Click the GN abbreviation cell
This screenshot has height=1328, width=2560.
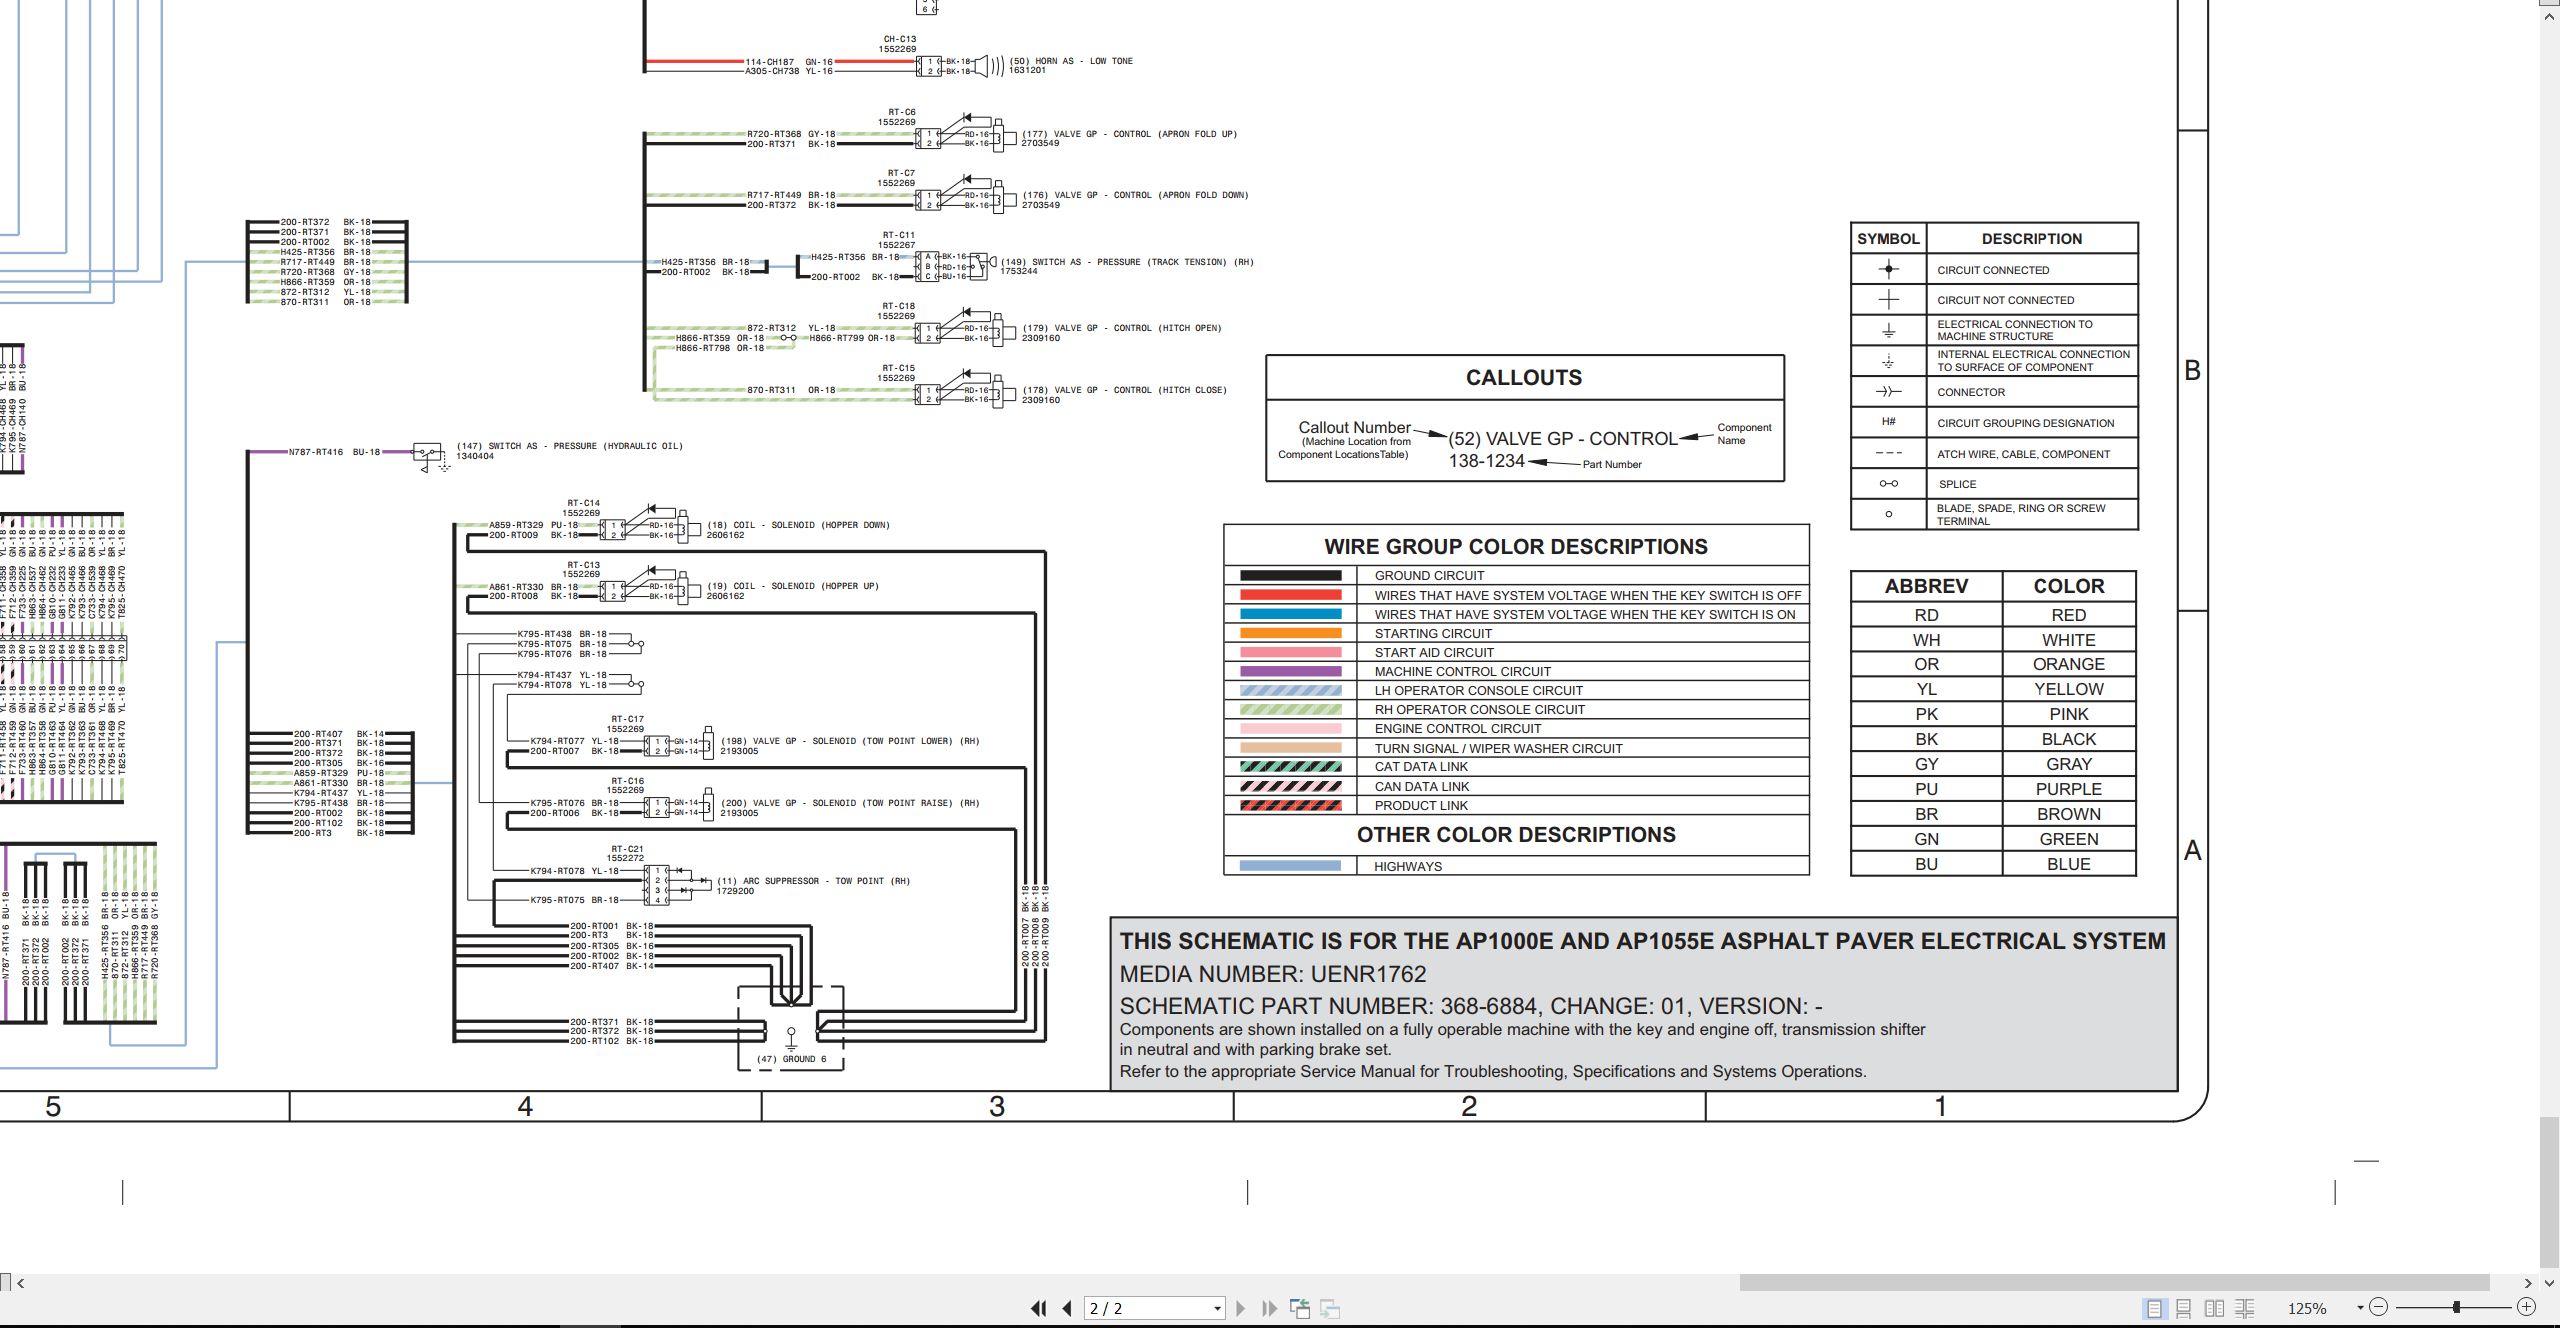tap(1926, 839)
